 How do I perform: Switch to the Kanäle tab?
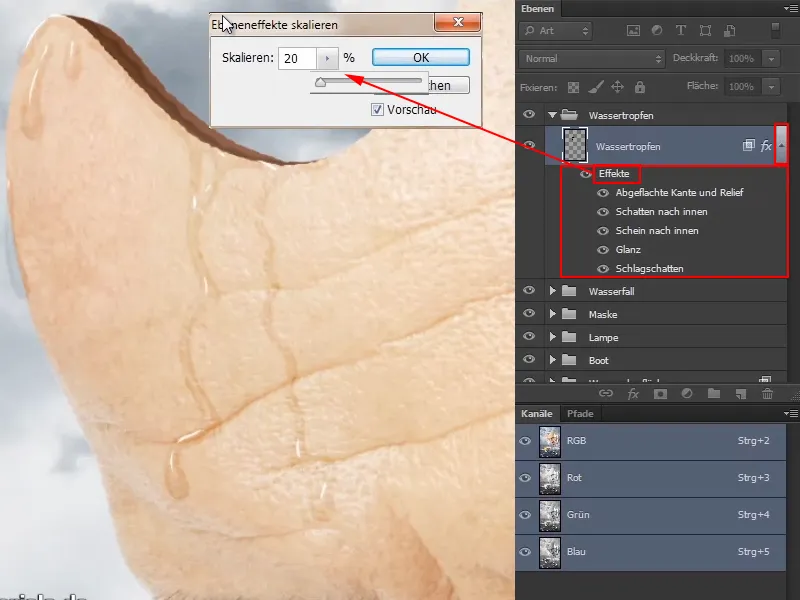pos(537,413)
